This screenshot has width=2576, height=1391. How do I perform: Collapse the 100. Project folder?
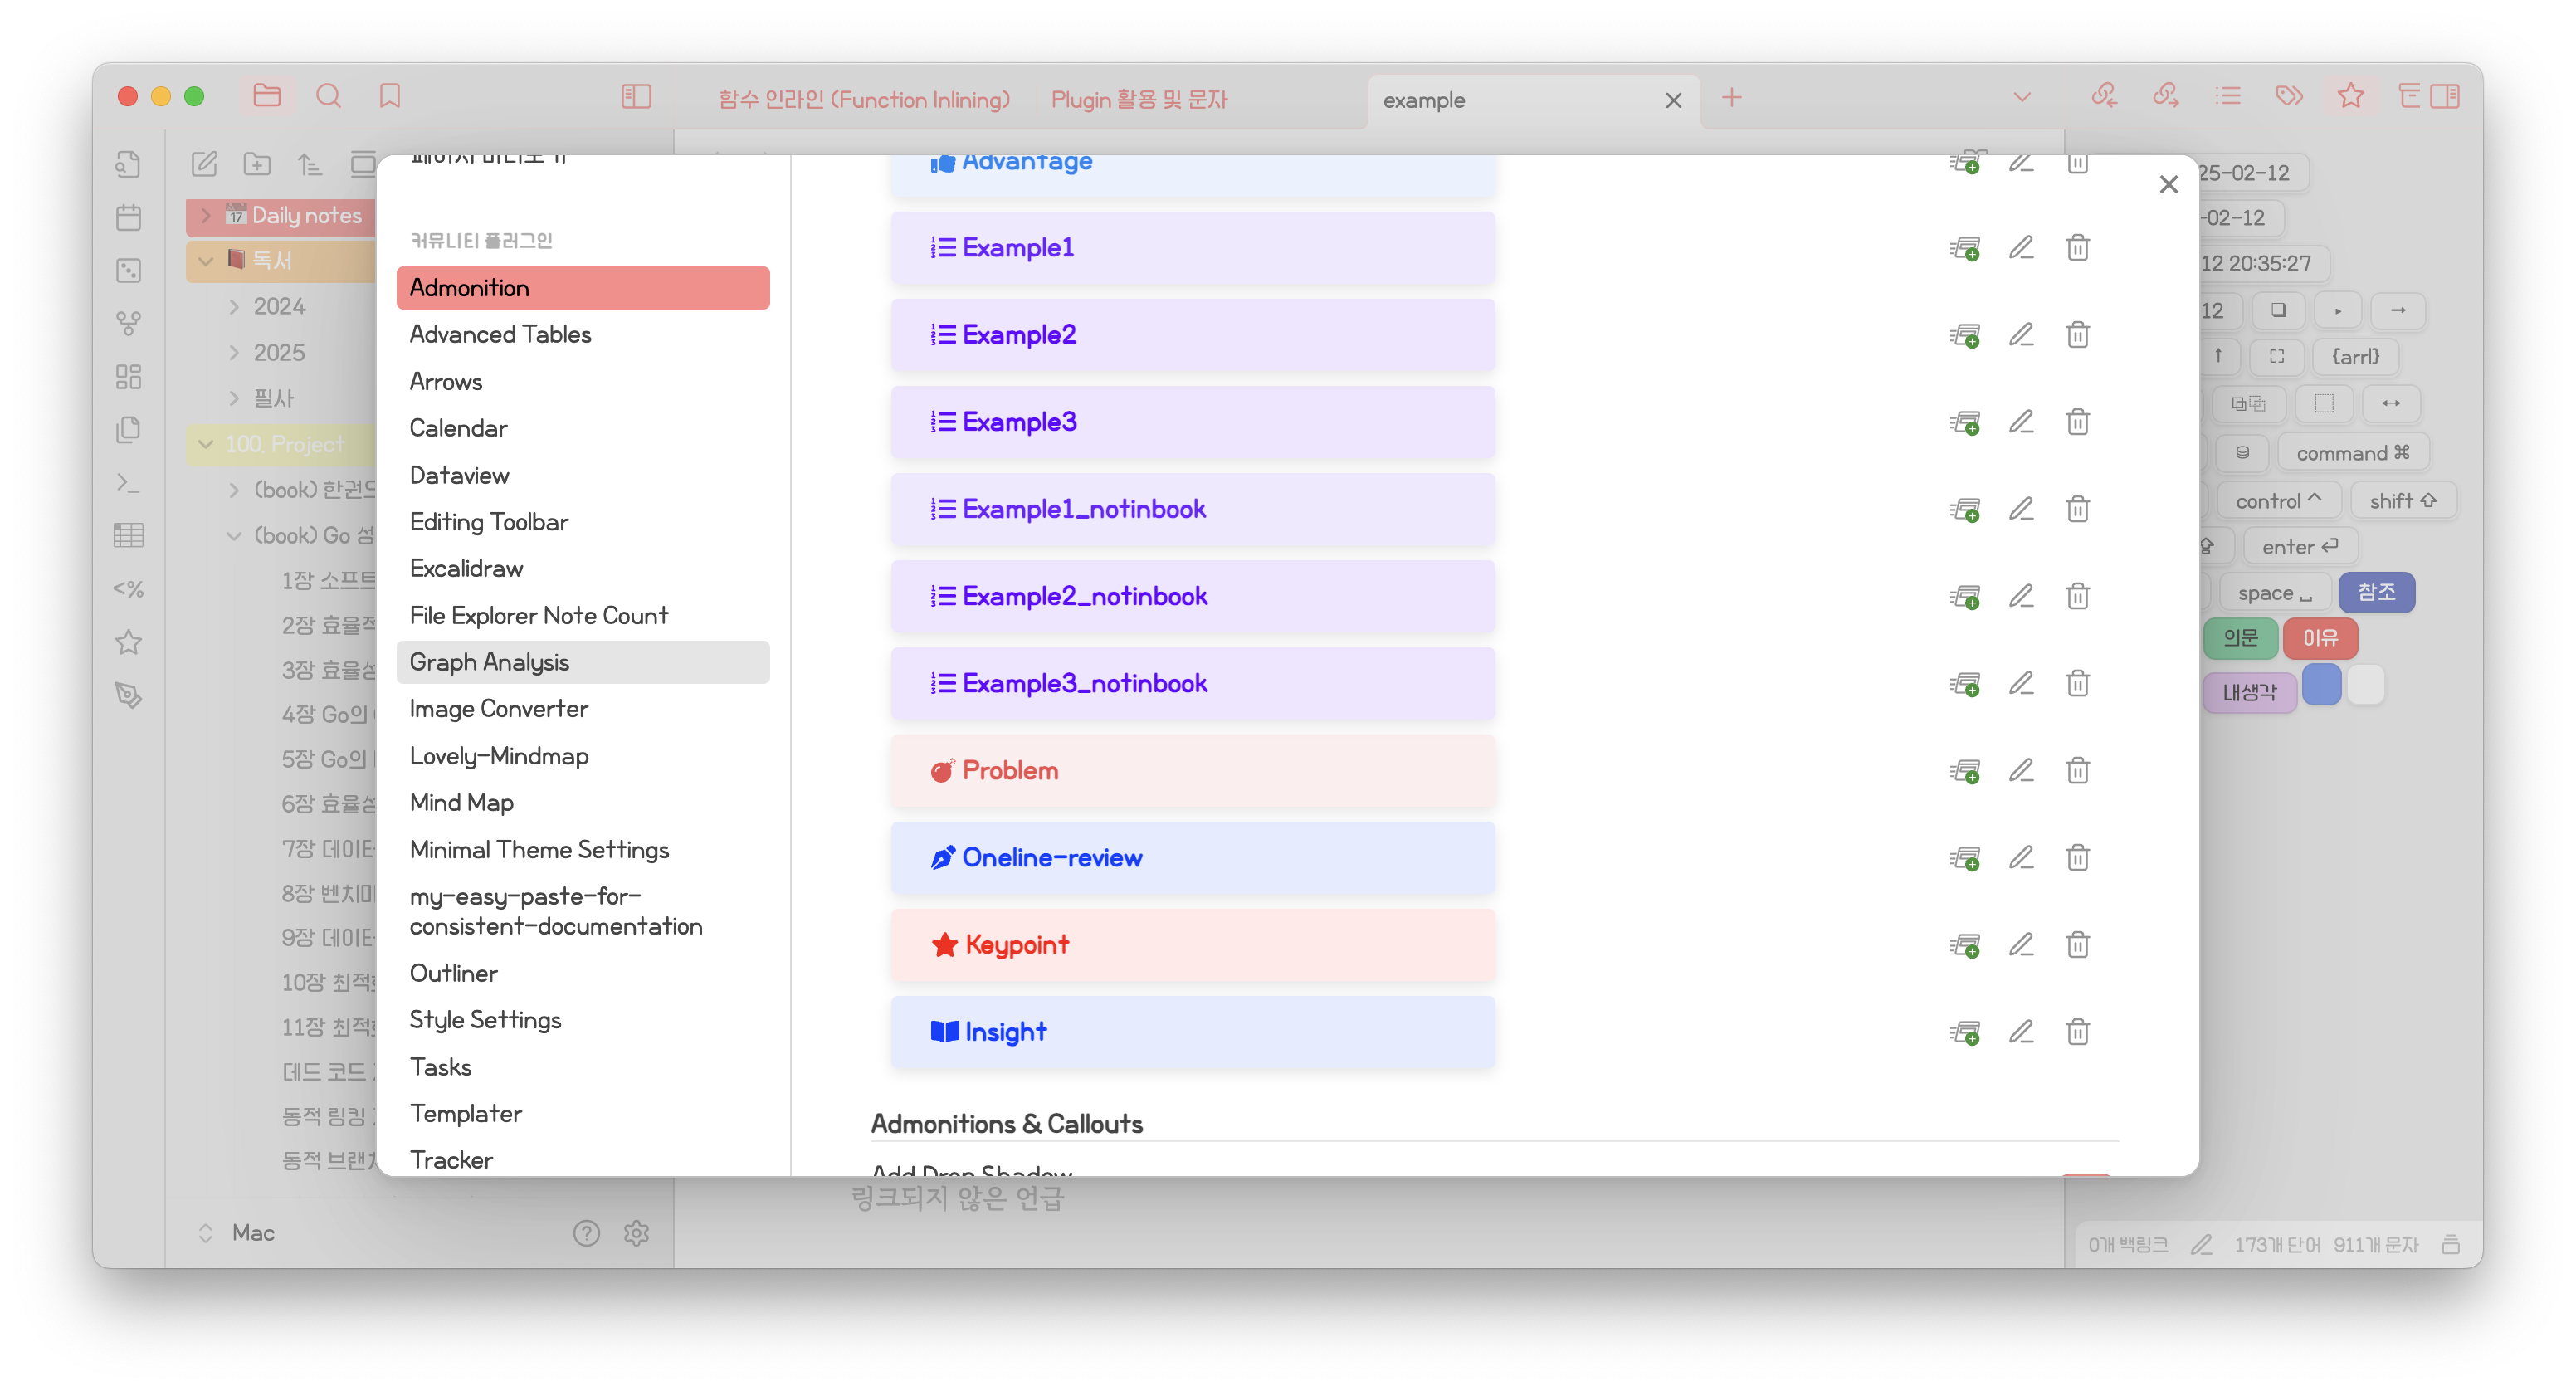pos(205,444)
